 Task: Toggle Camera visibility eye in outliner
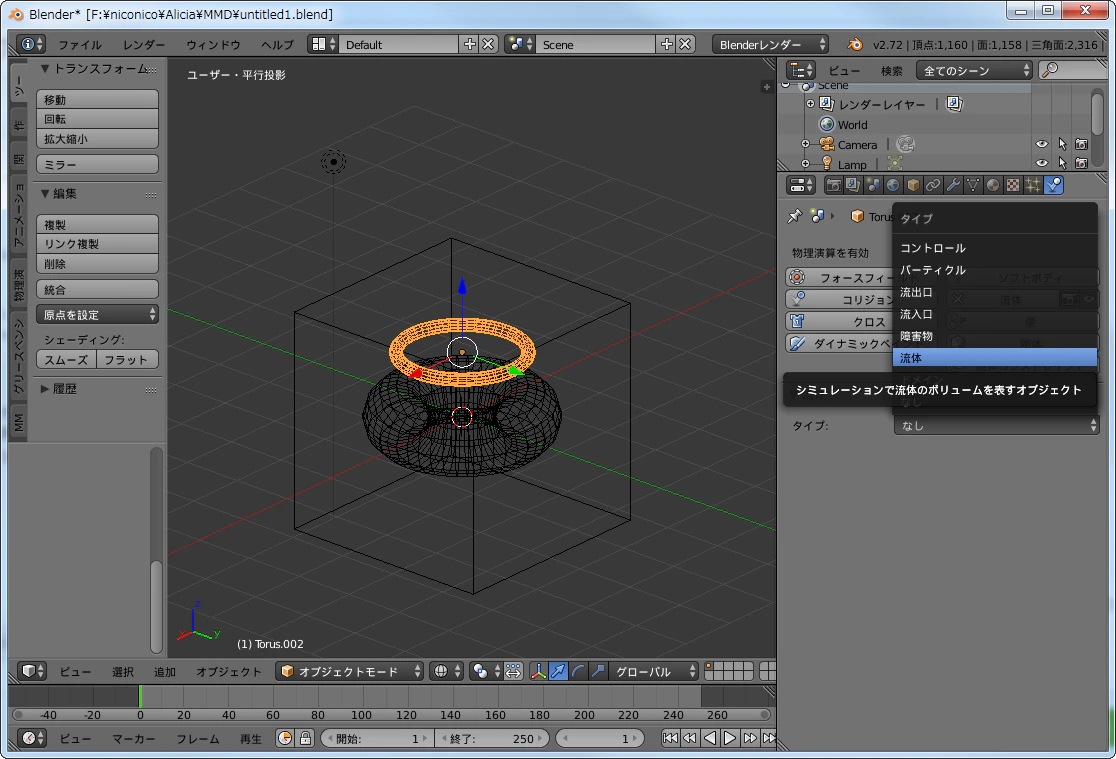(1041, 144)
